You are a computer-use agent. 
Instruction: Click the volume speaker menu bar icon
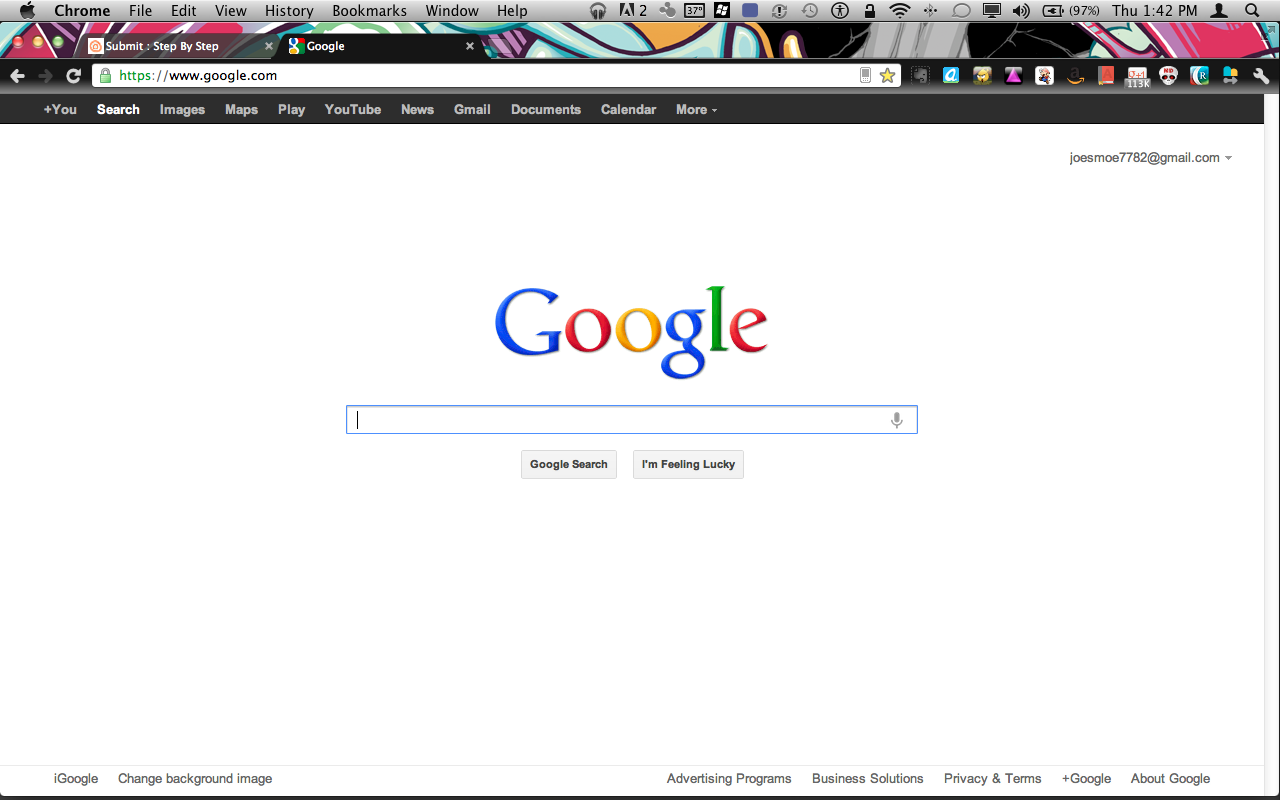click(1021, 11)
